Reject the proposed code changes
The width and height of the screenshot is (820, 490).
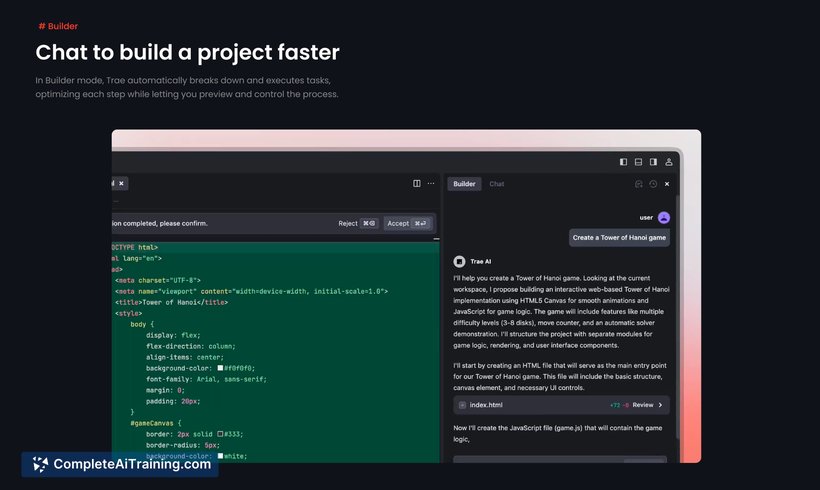[x=358, y=223]
